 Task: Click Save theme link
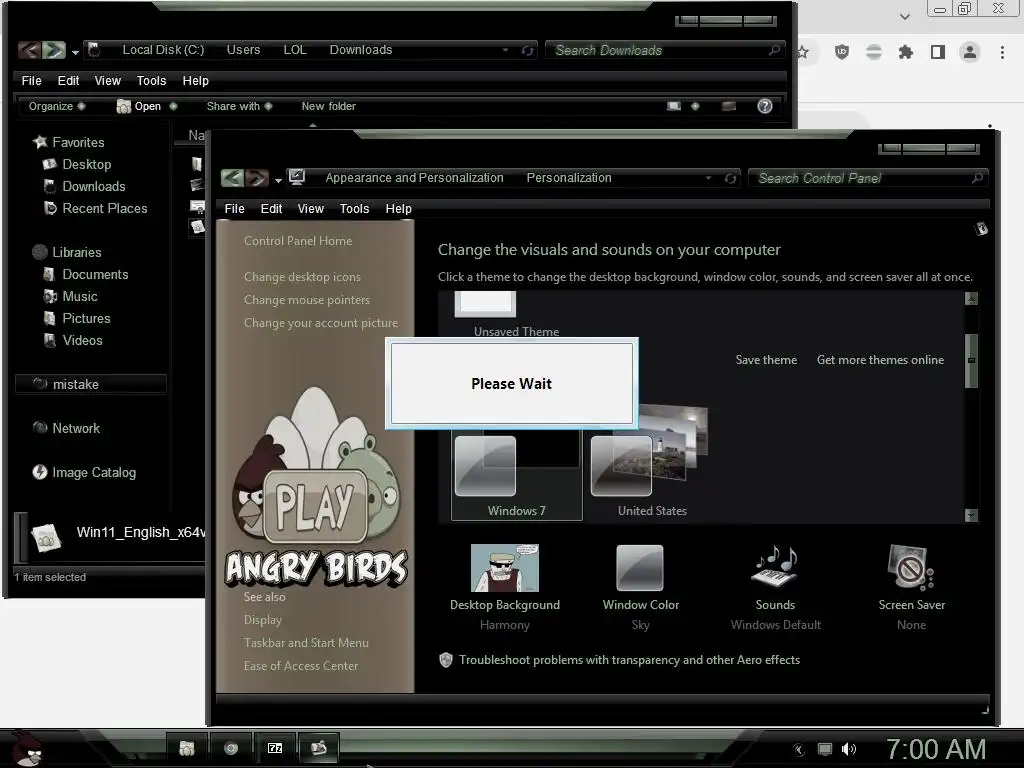click(x=766, y=360)
